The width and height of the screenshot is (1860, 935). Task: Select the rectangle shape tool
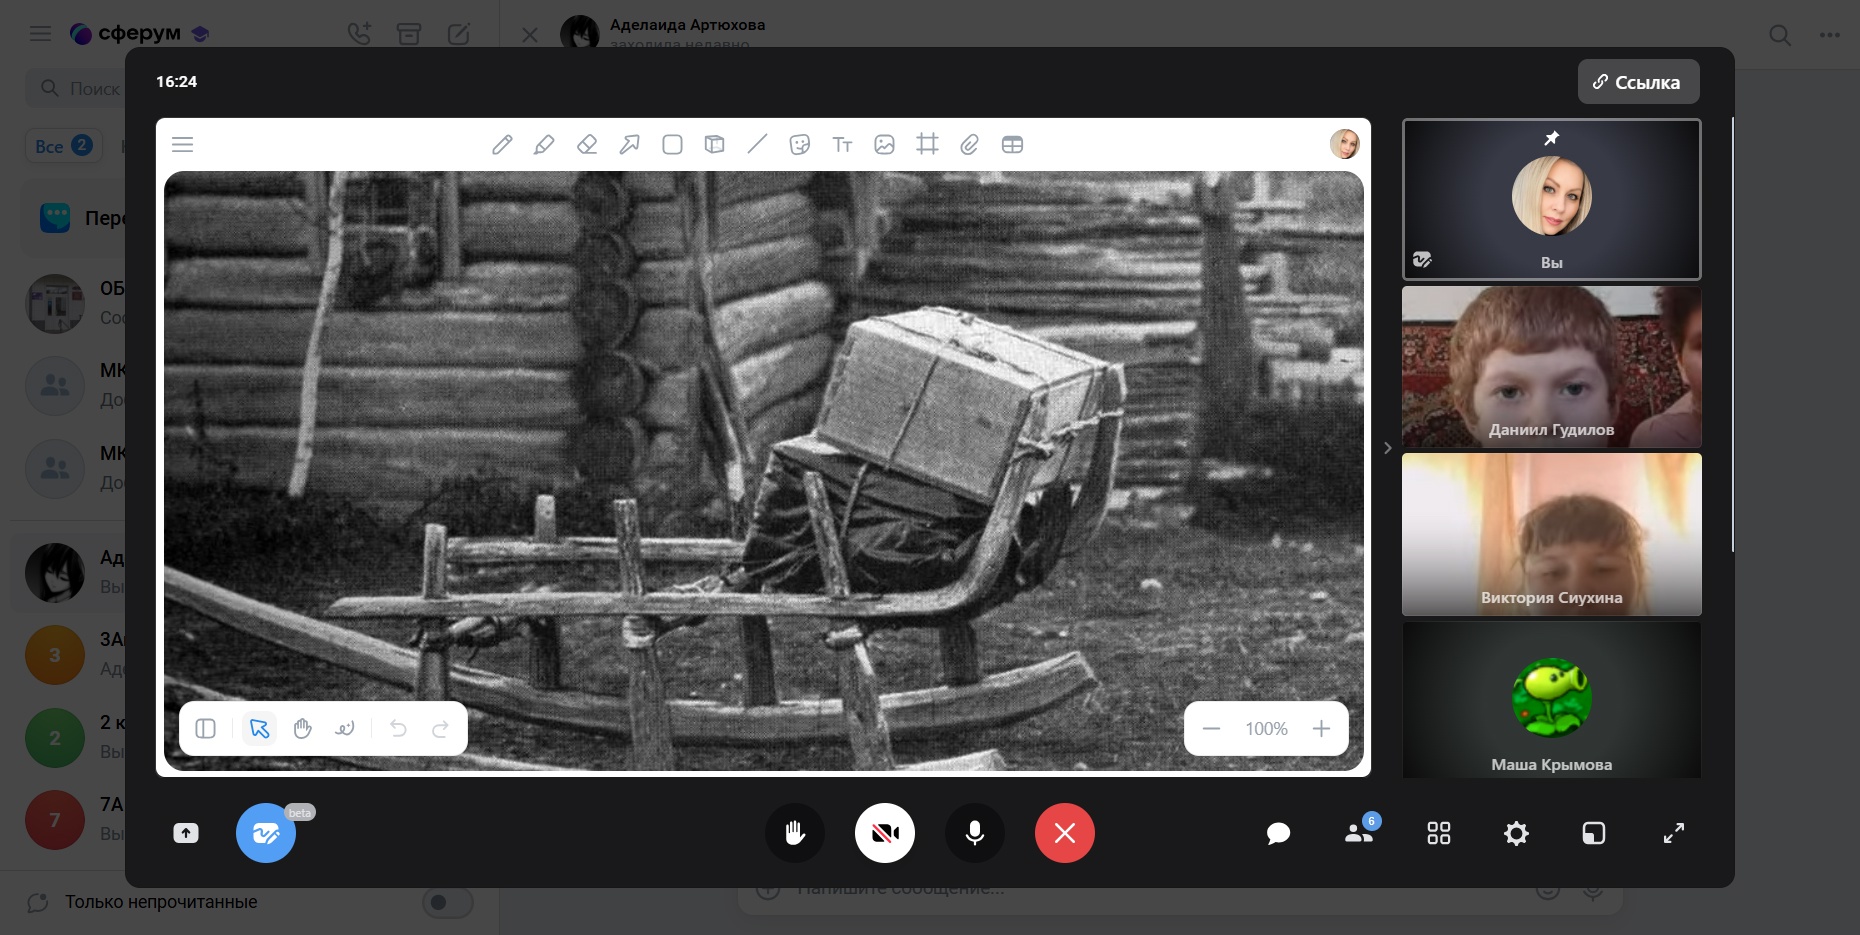(672, 145)
